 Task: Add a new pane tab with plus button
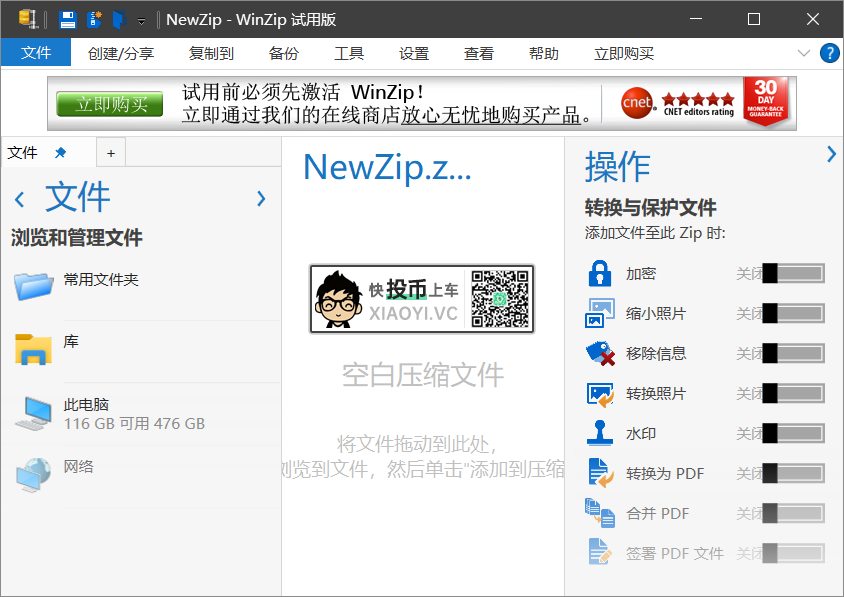[111, 153]
